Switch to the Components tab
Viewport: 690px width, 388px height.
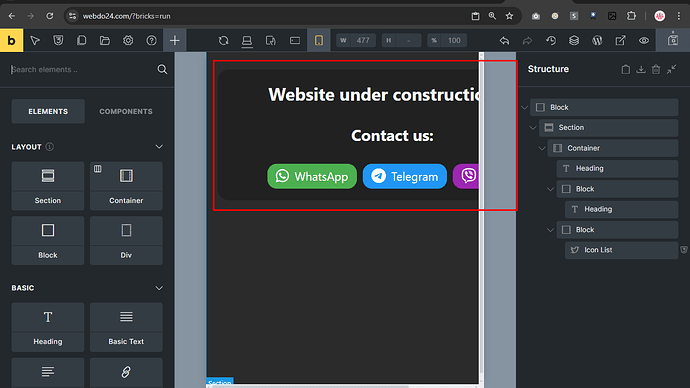point(126,111)
